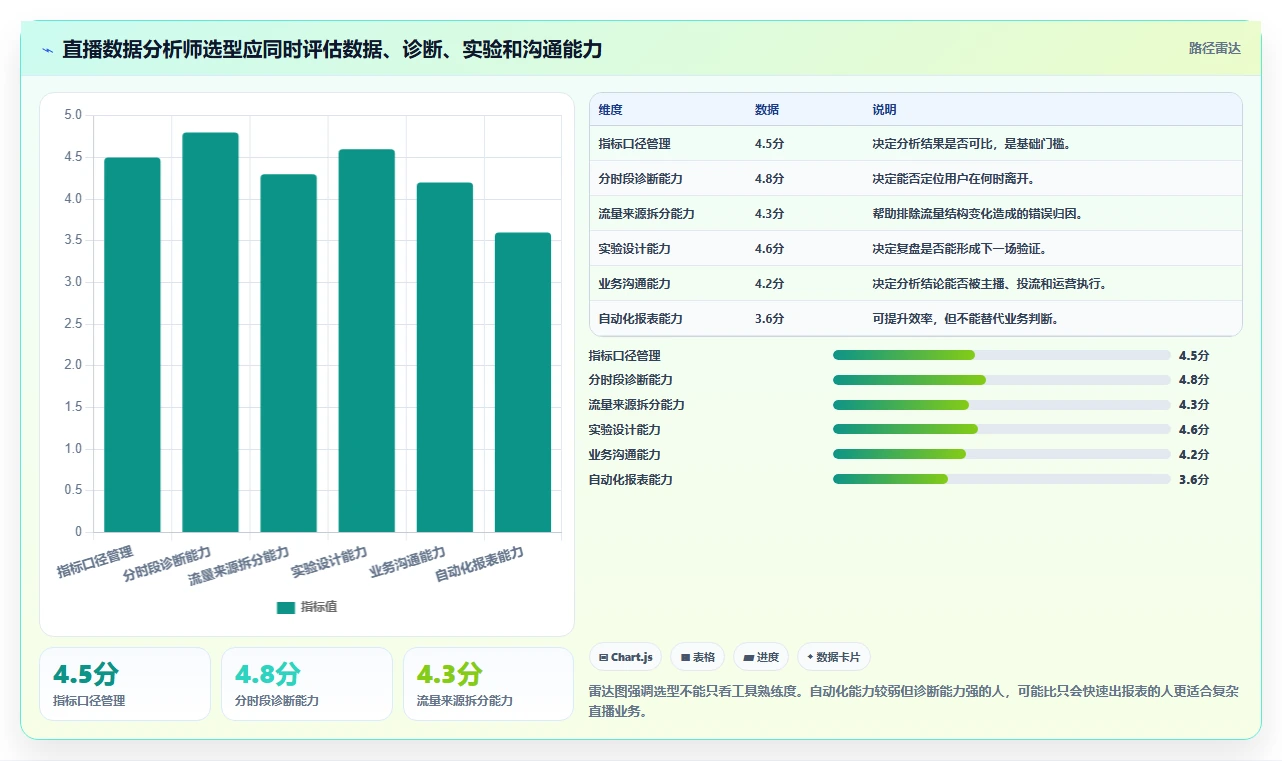Click the 业务沟通能力 bar in chart

pos(445,357)
